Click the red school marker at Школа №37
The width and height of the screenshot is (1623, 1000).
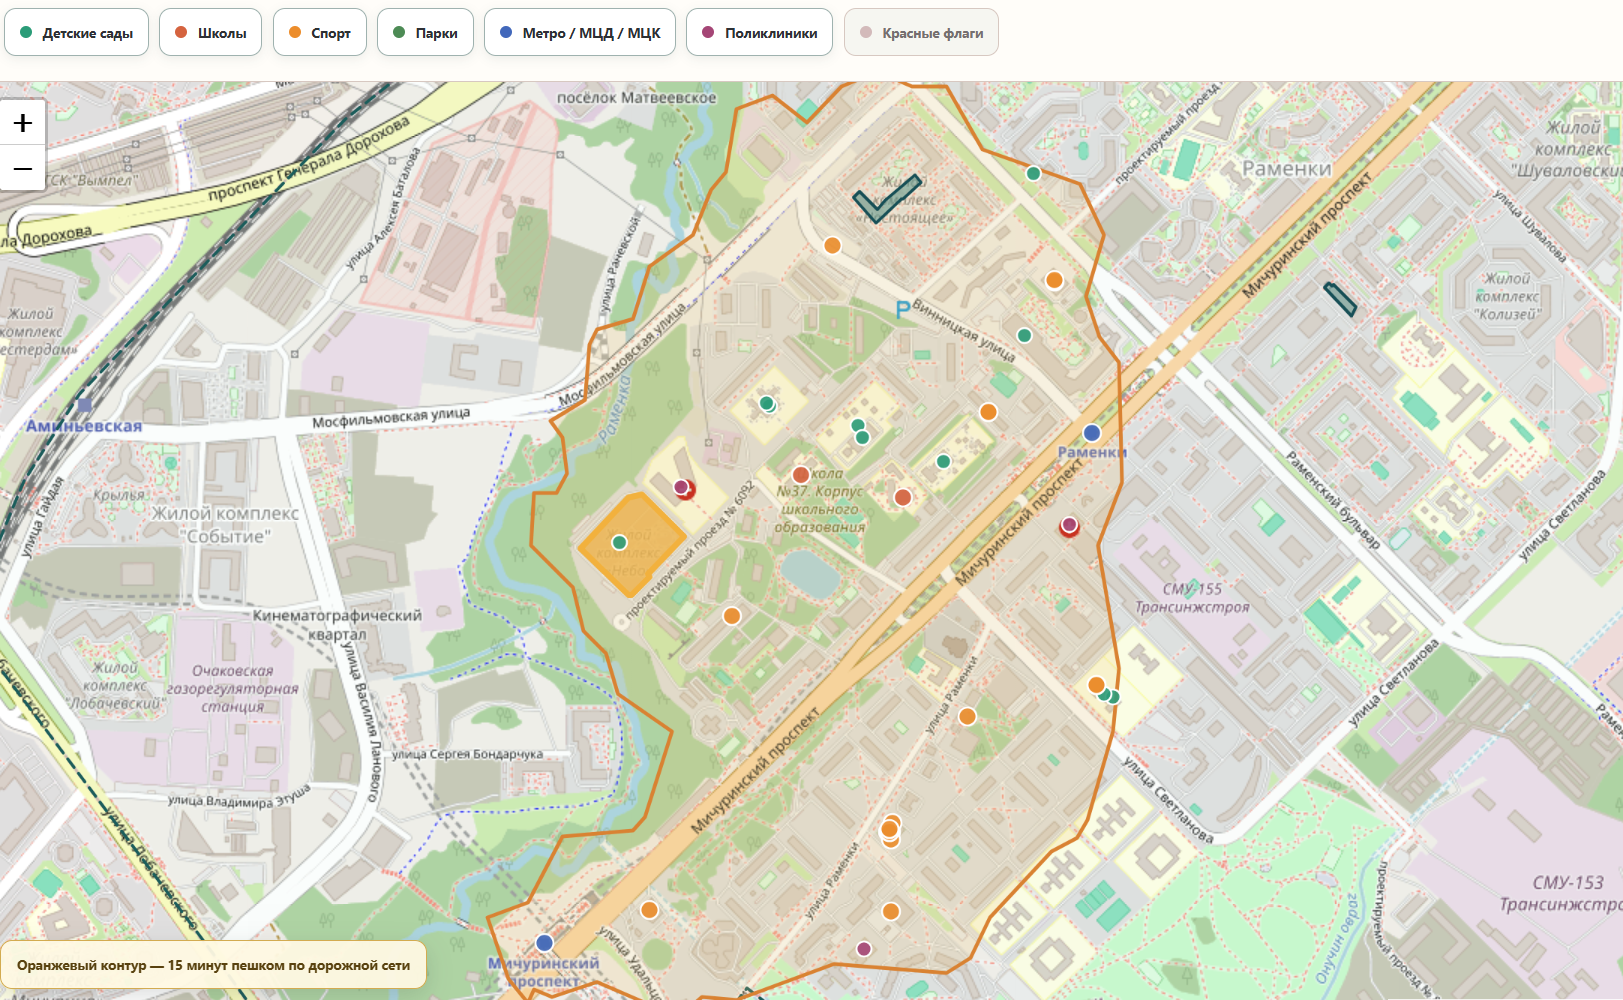coord(800,475)
